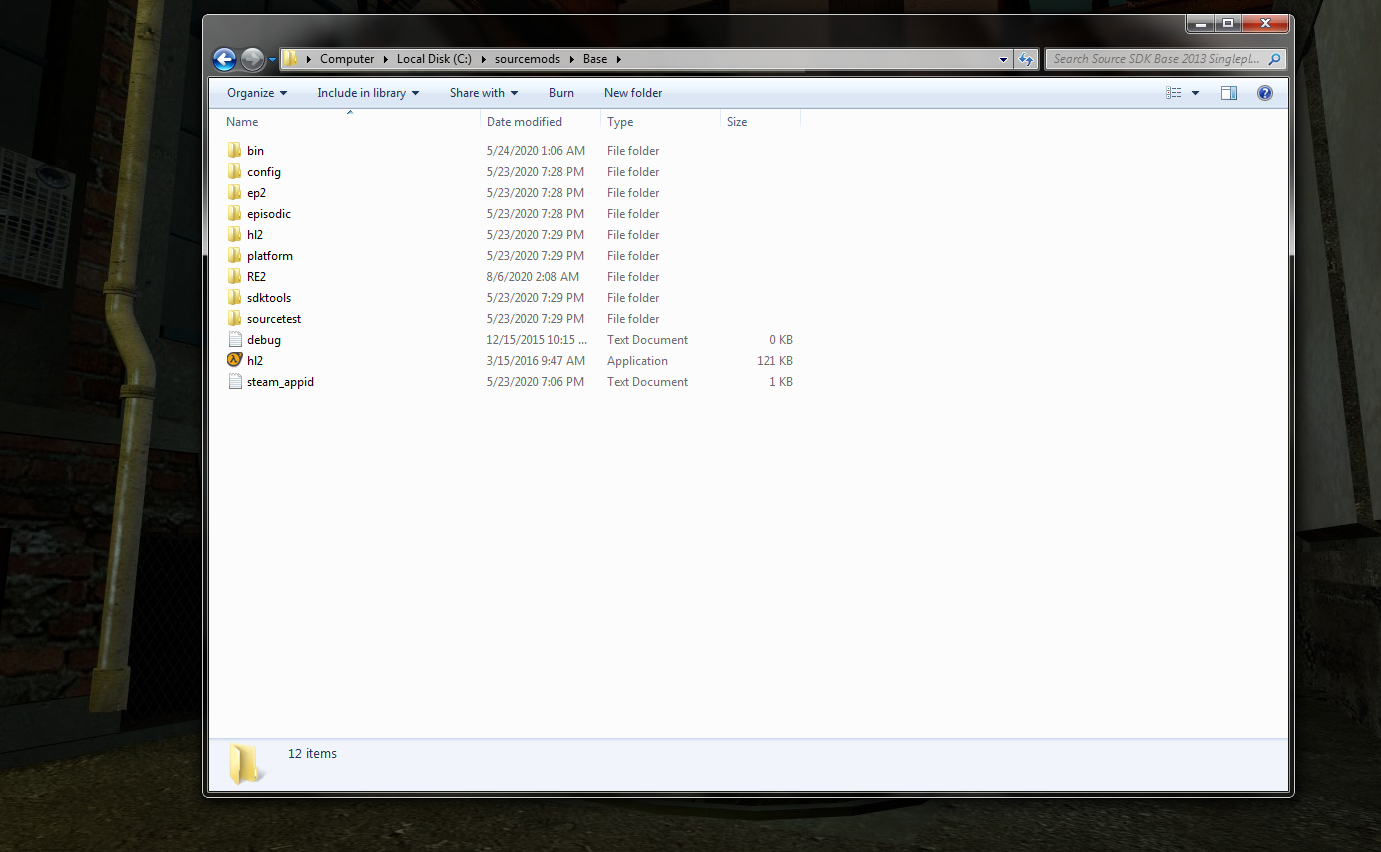The height and width of the screenshot is (852, 1381).
Task: Click the New folder button
Action: pos(633,93)
